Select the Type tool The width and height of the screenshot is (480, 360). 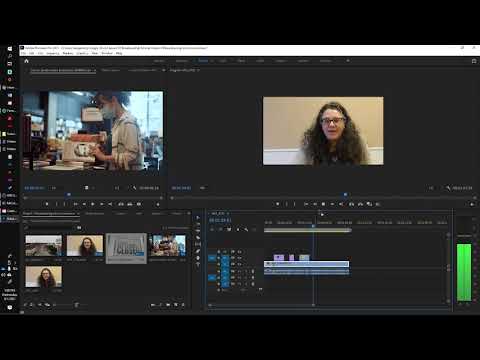[x=198, y=264]
